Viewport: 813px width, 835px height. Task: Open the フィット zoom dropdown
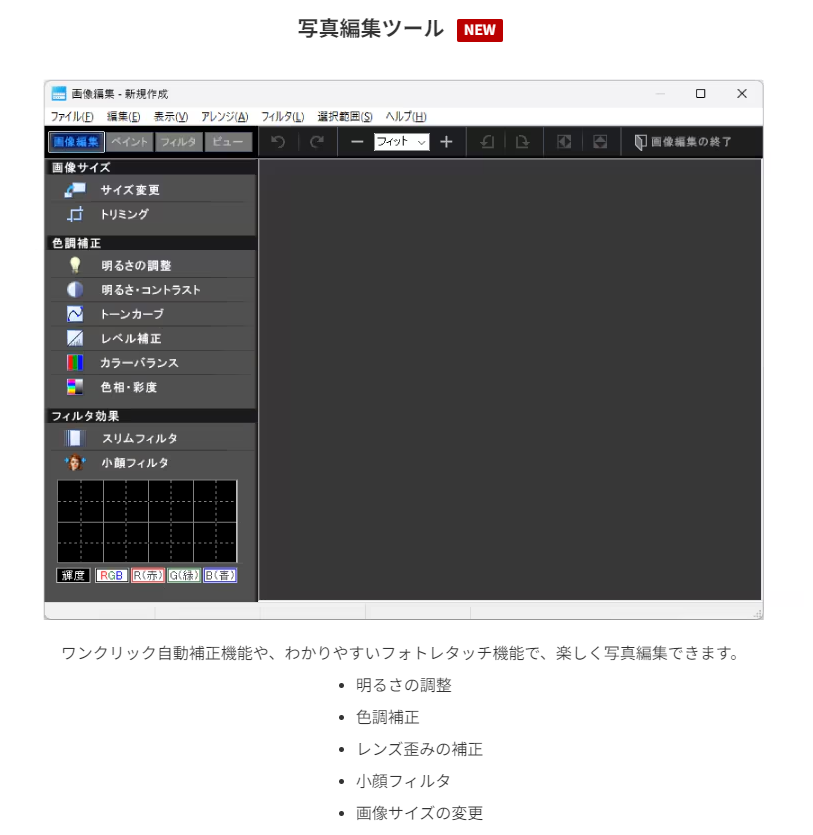click(x=402, y=142)
